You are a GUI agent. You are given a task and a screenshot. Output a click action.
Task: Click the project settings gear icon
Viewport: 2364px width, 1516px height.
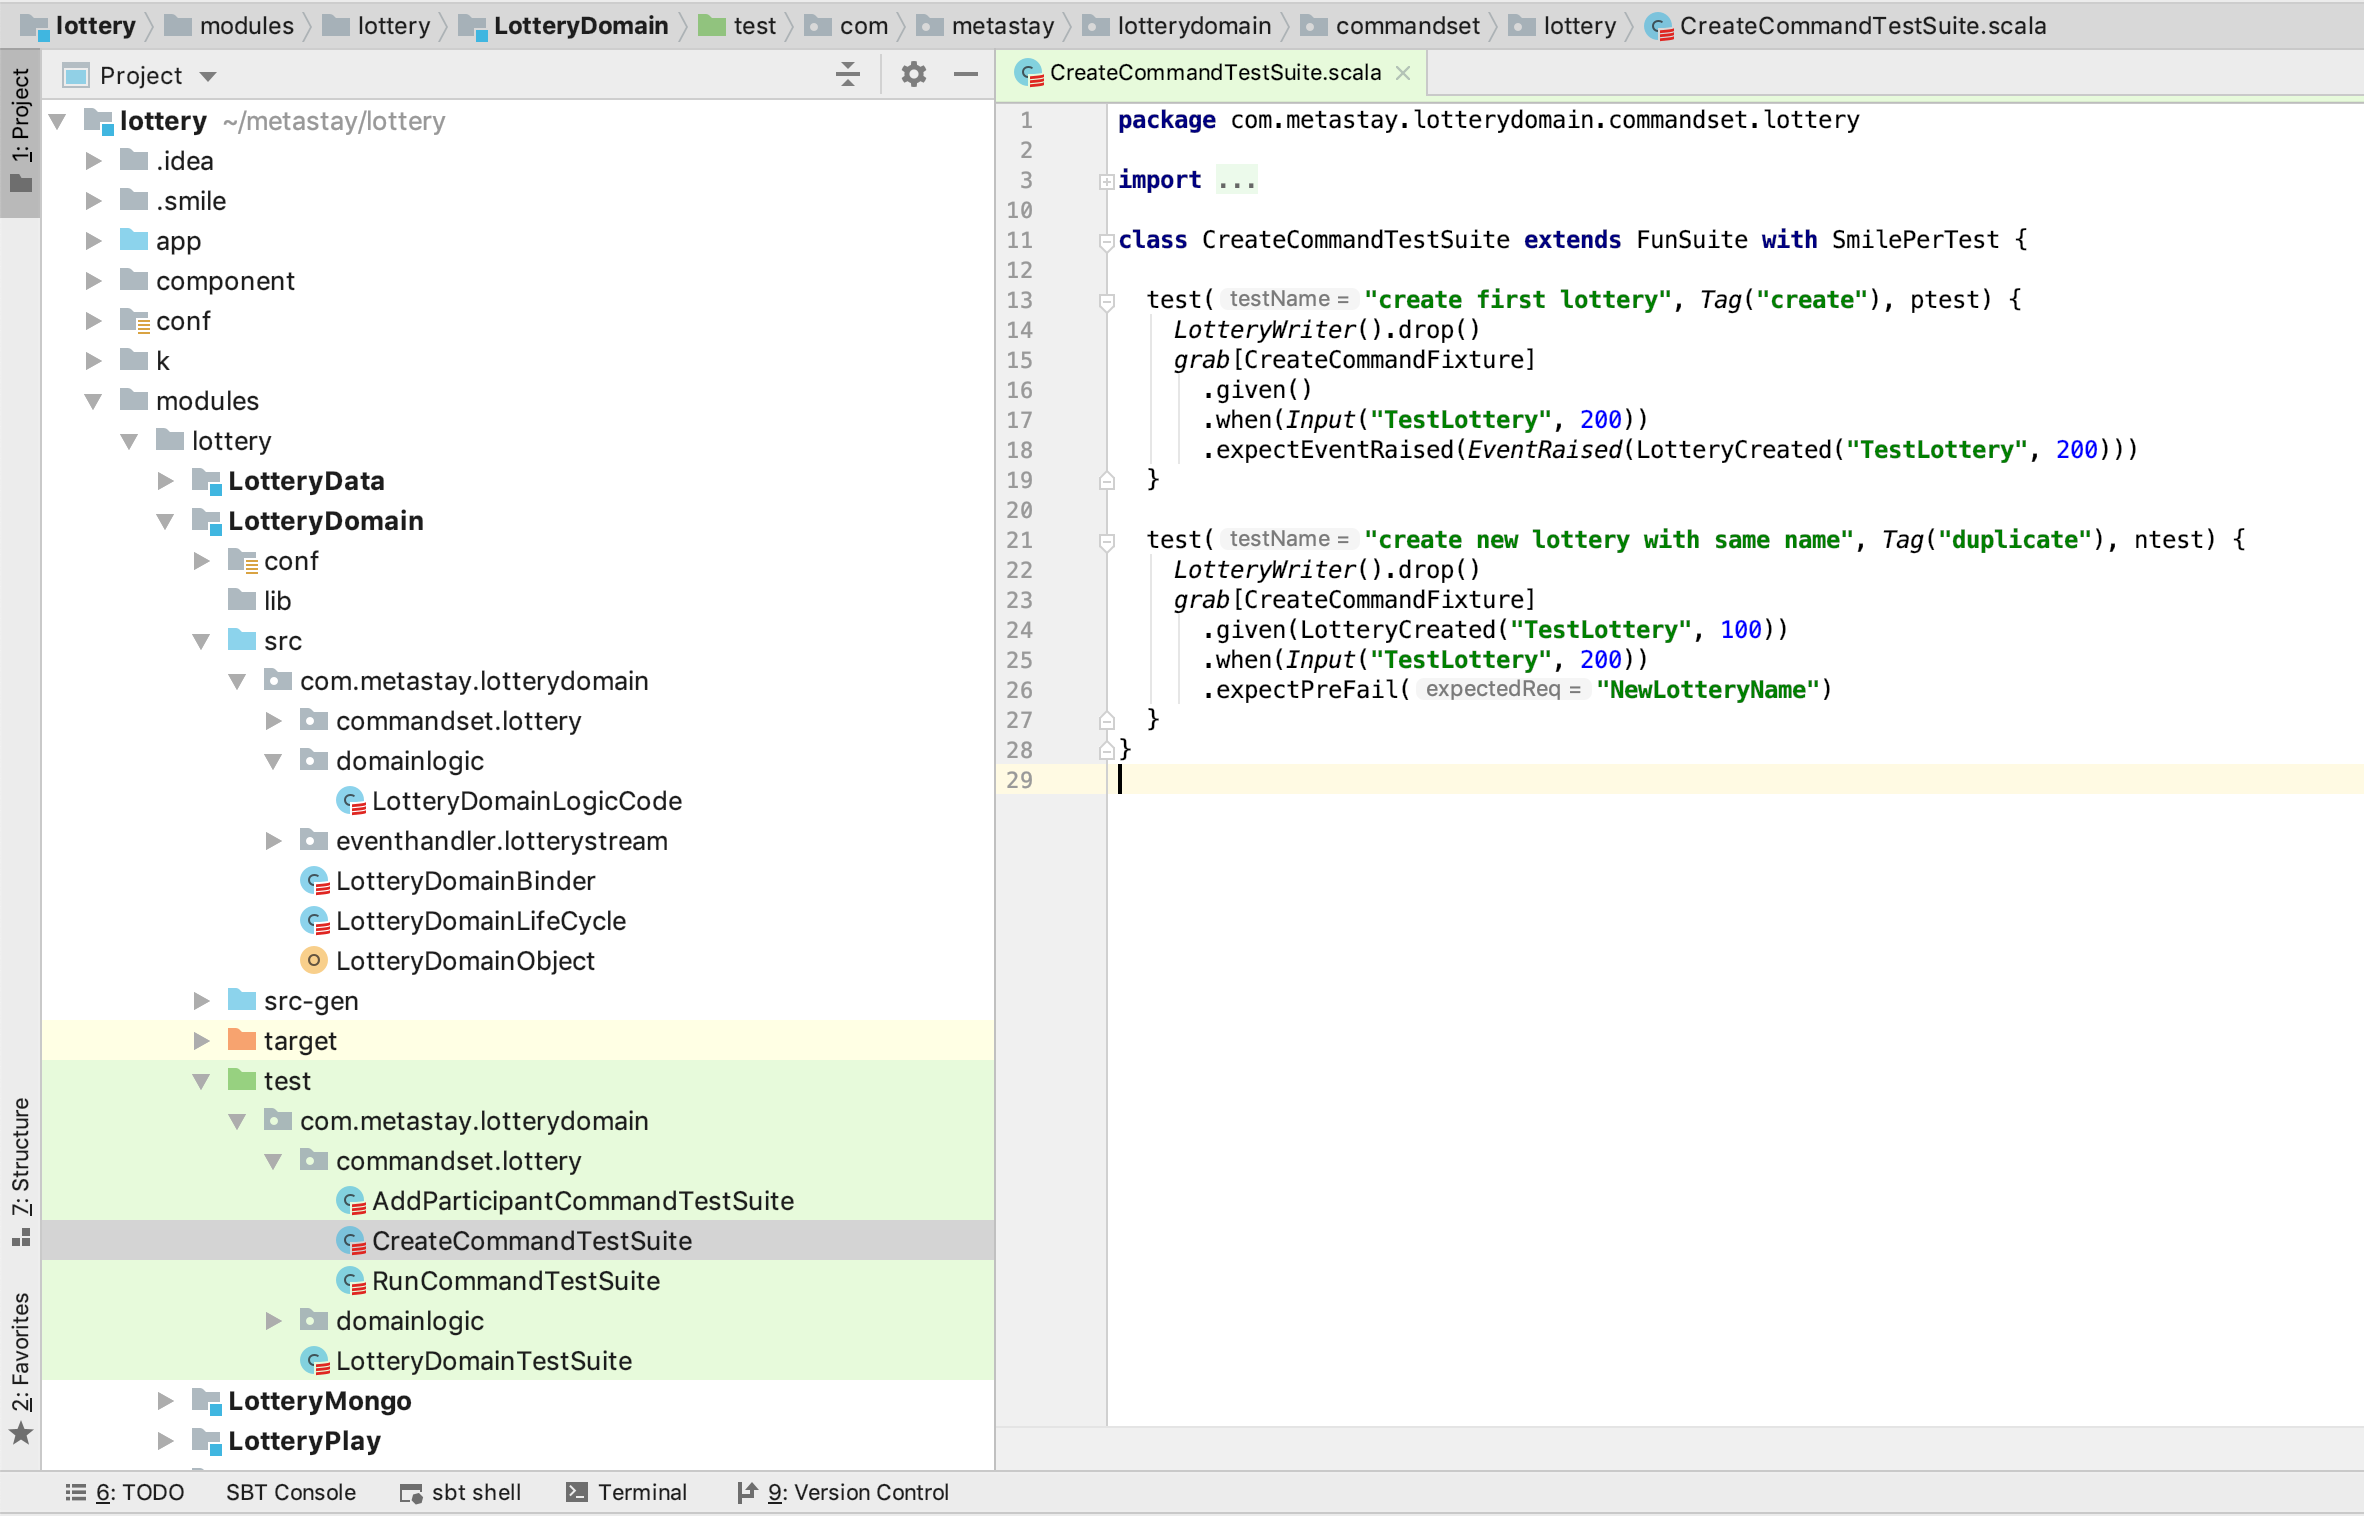(913, 75)
